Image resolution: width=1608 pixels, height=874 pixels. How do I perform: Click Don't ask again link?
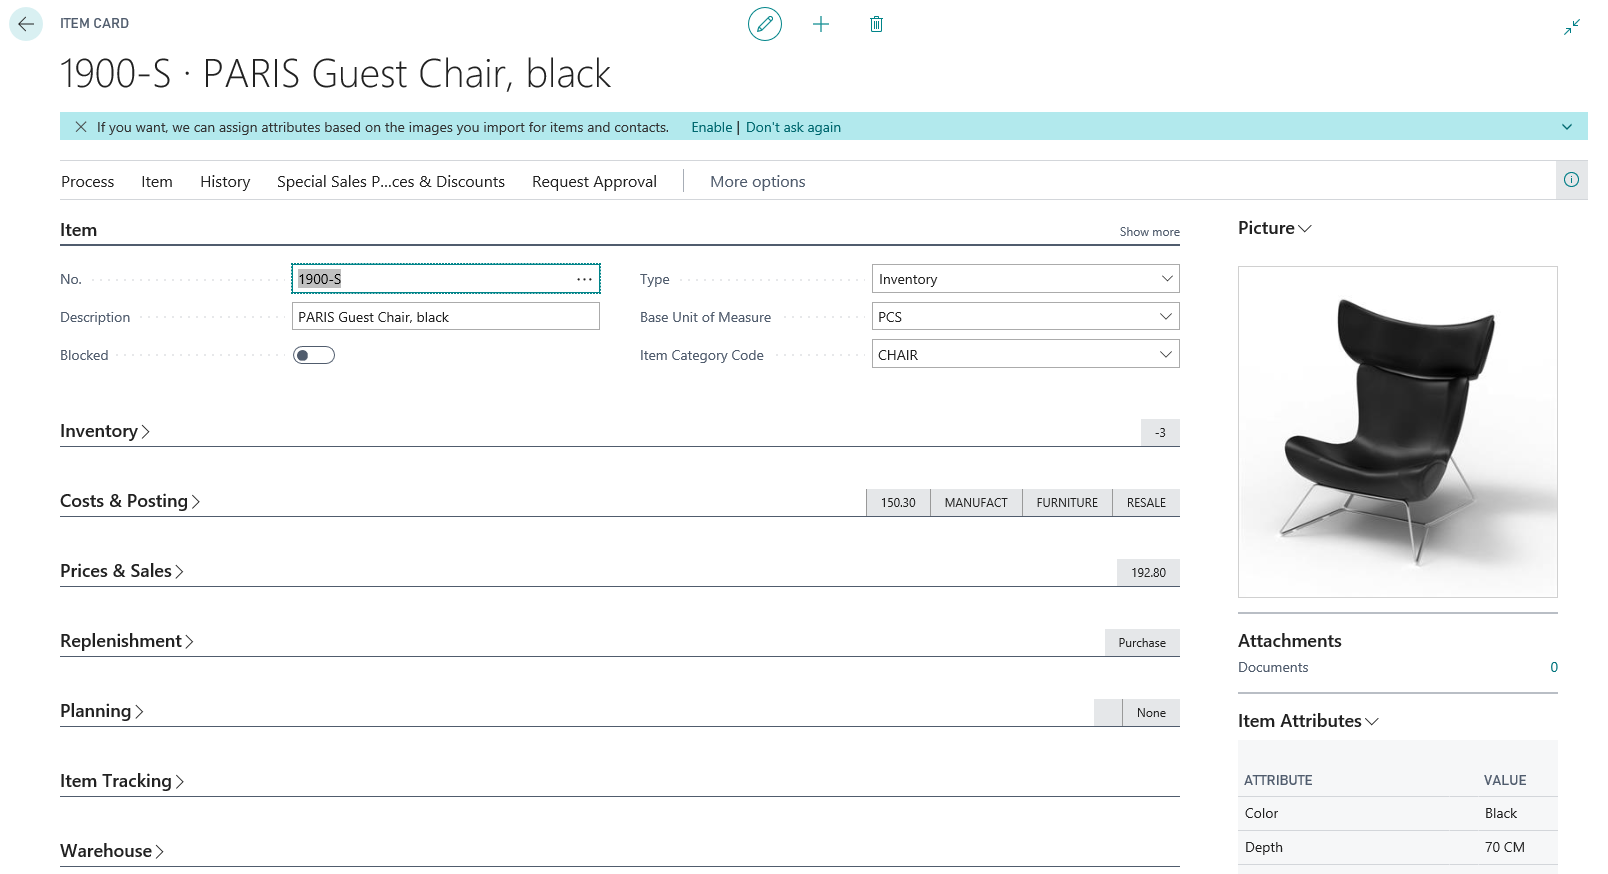(793, 127)
